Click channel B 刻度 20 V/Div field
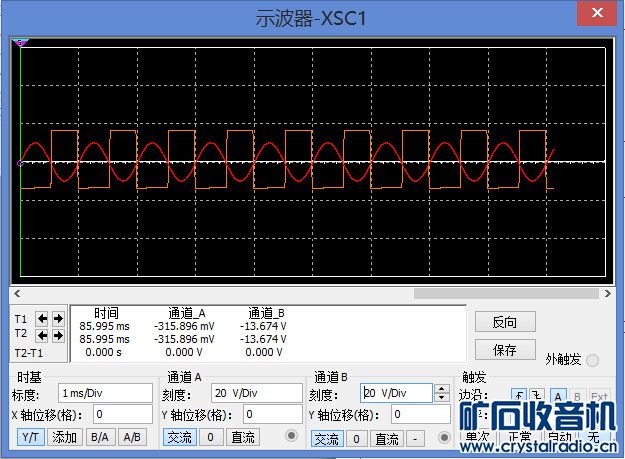 (396, 393)
